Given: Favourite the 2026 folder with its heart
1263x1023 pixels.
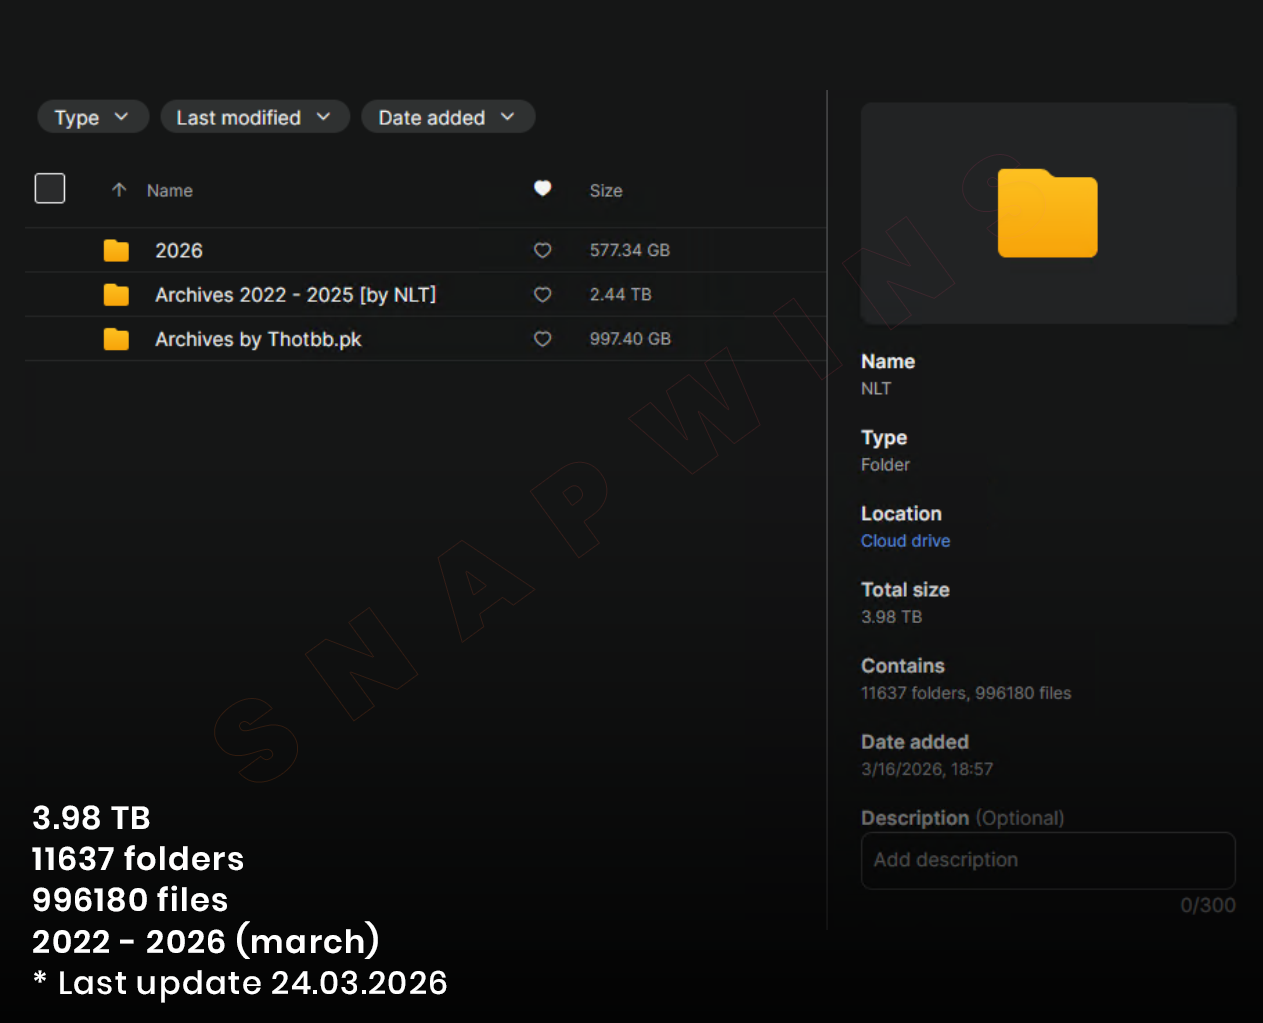Looking at the screenshot, I should tap(542, 250).
